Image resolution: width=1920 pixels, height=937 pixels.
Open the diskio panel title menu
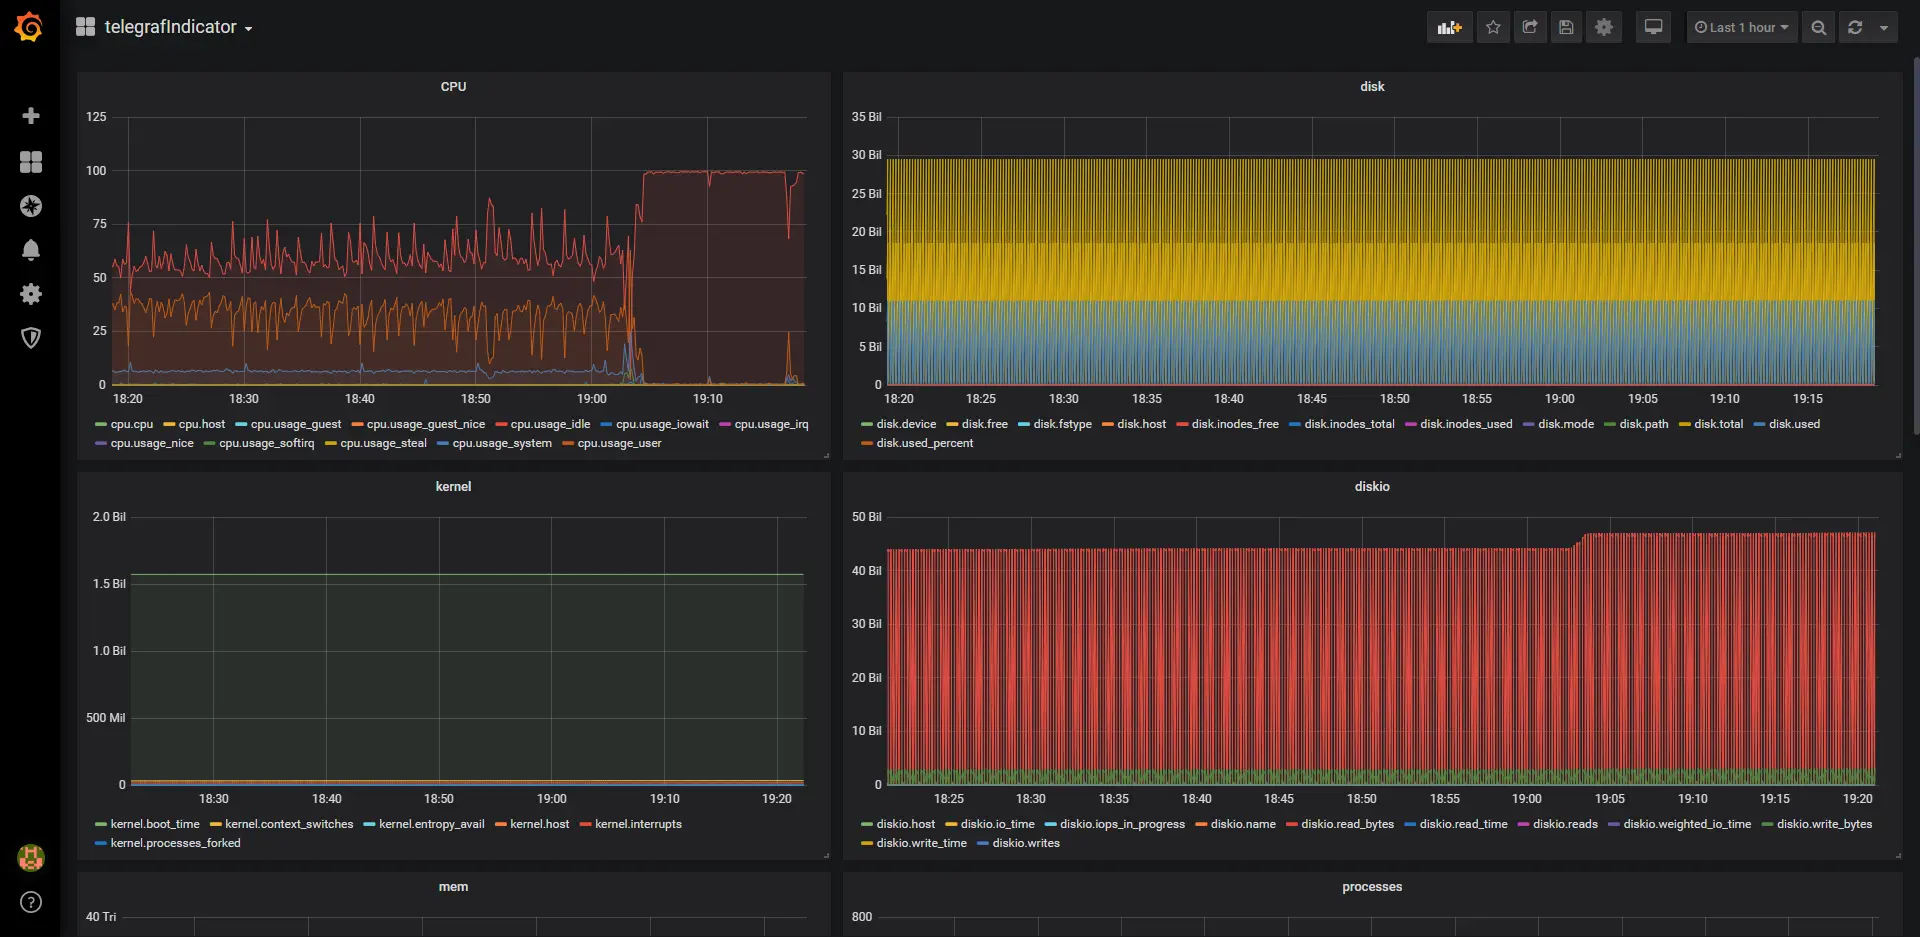pyautogui.click(x=1372, y=486)
